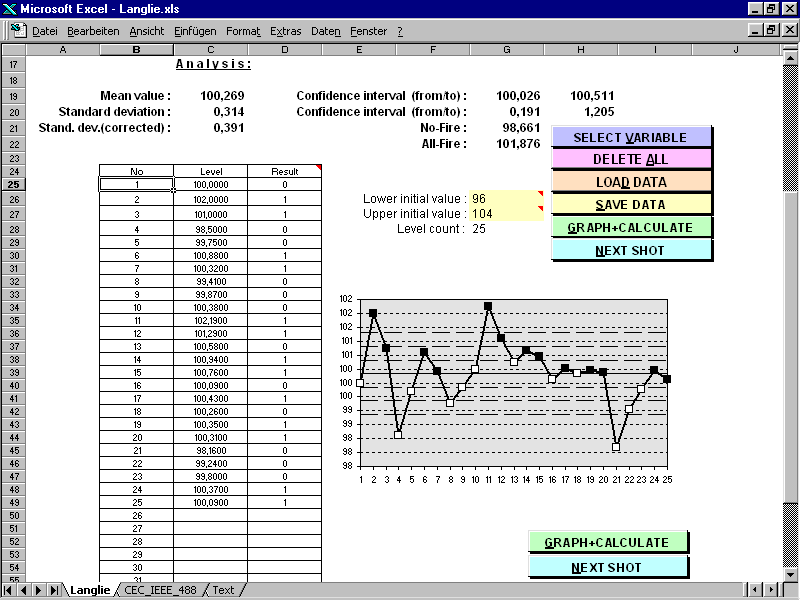Click the SELECT VARIABLE button
The width and height of the screenshot is (800, 600).
tap(631, 137)
